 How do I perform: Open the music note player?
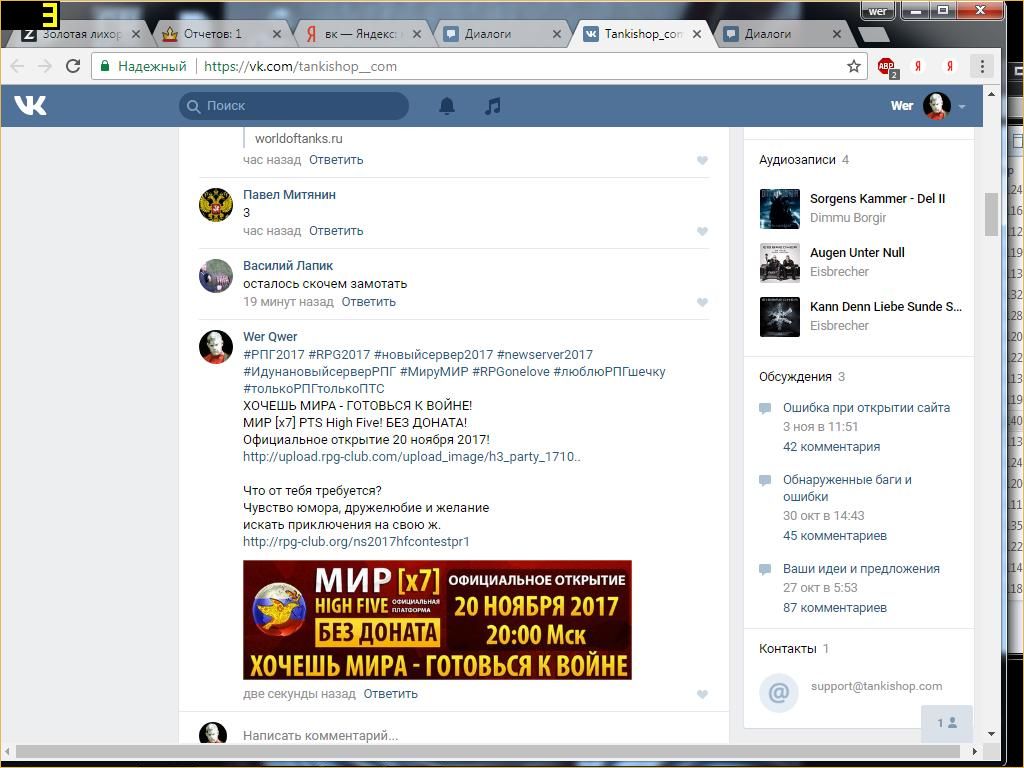[493, 106]
